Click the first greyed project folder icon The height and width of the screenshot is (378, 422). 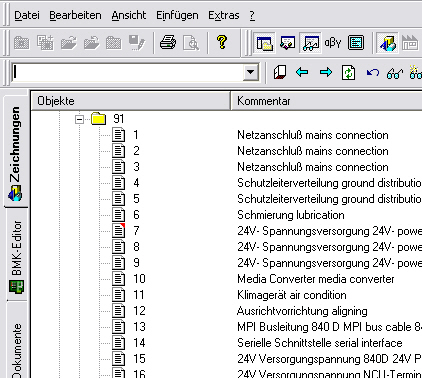coord(22,43)
